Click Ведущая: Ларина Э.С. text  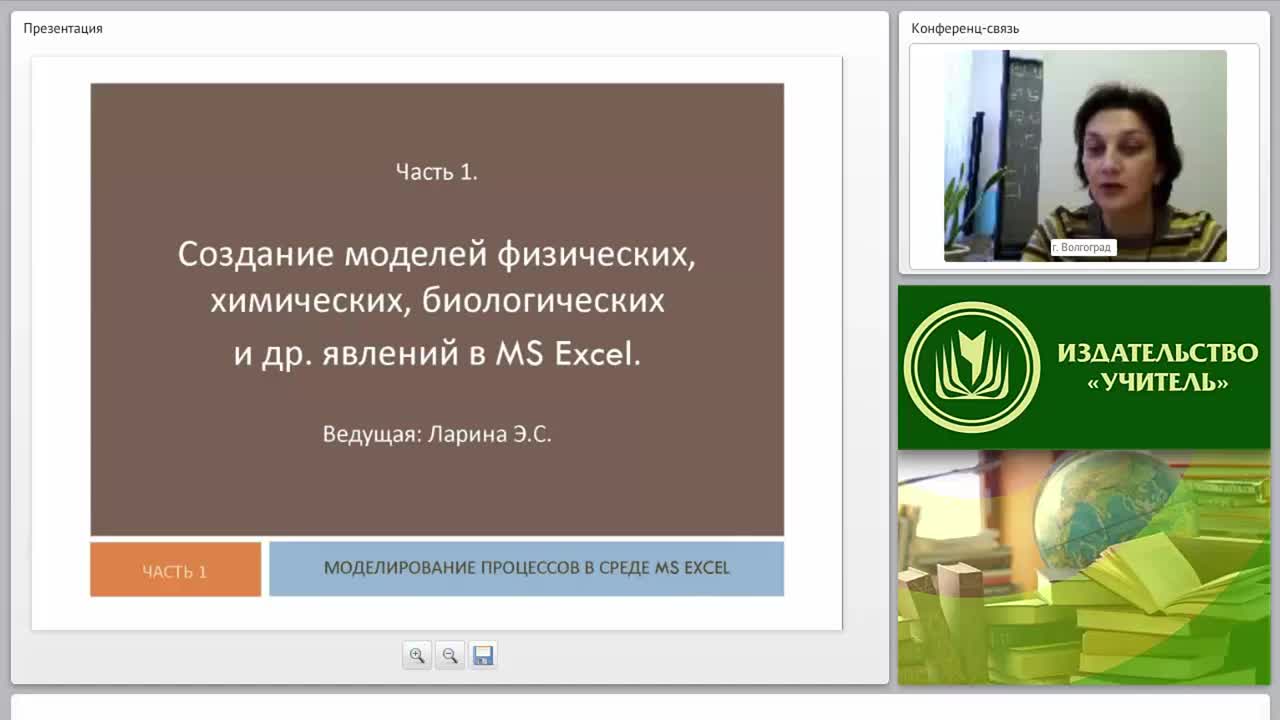(x=437, y=434)
